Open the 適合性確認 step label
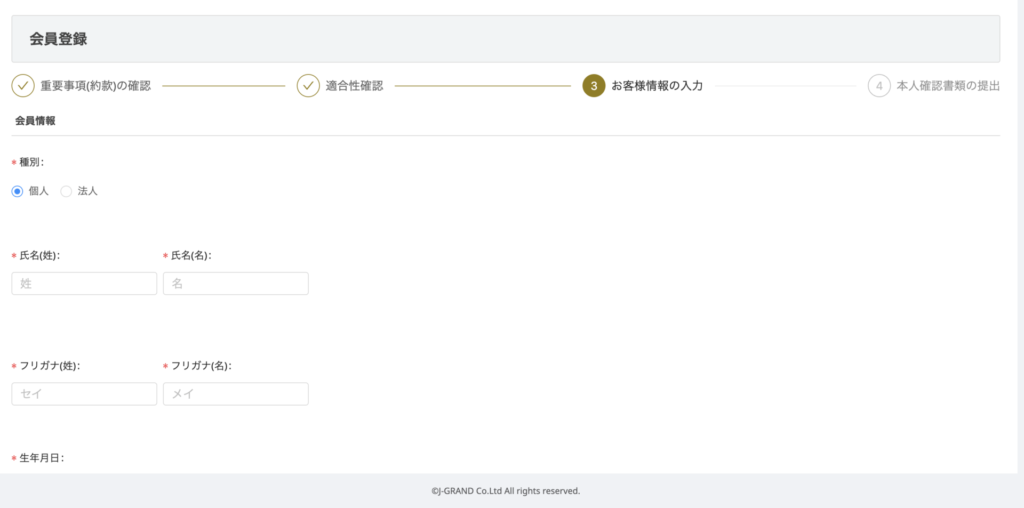This screenshot has height=508, width=1024. click(x=354, y=86)
